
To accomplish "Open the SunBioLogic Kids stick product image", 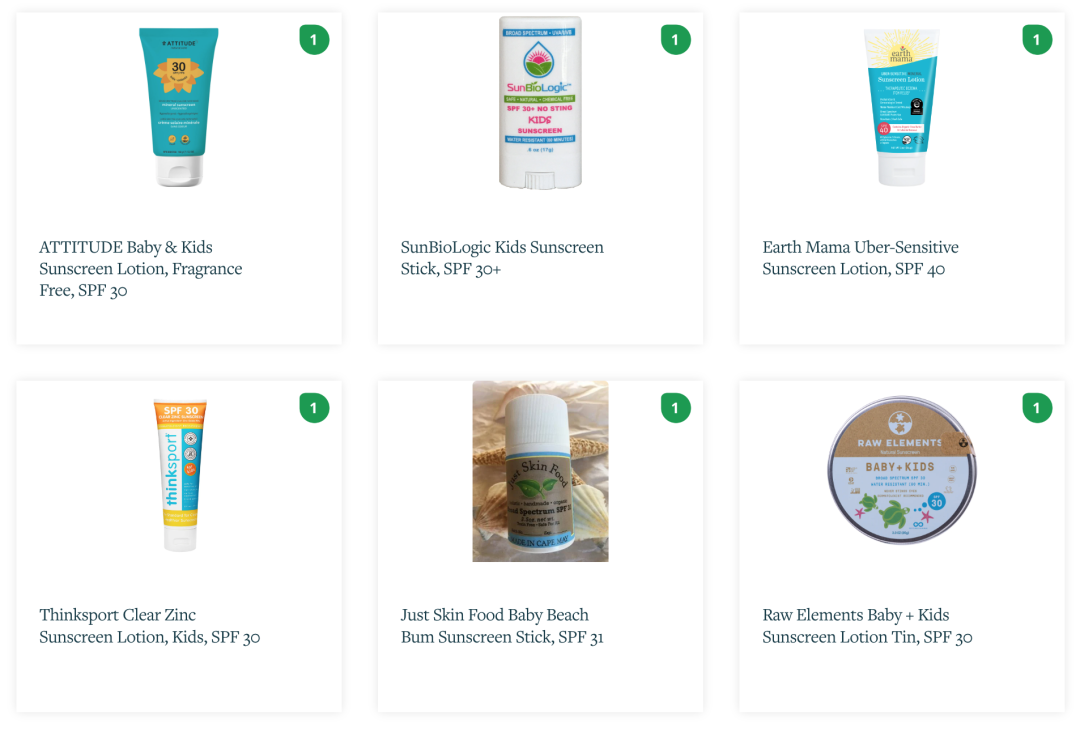I will click(x=540, y=103).
